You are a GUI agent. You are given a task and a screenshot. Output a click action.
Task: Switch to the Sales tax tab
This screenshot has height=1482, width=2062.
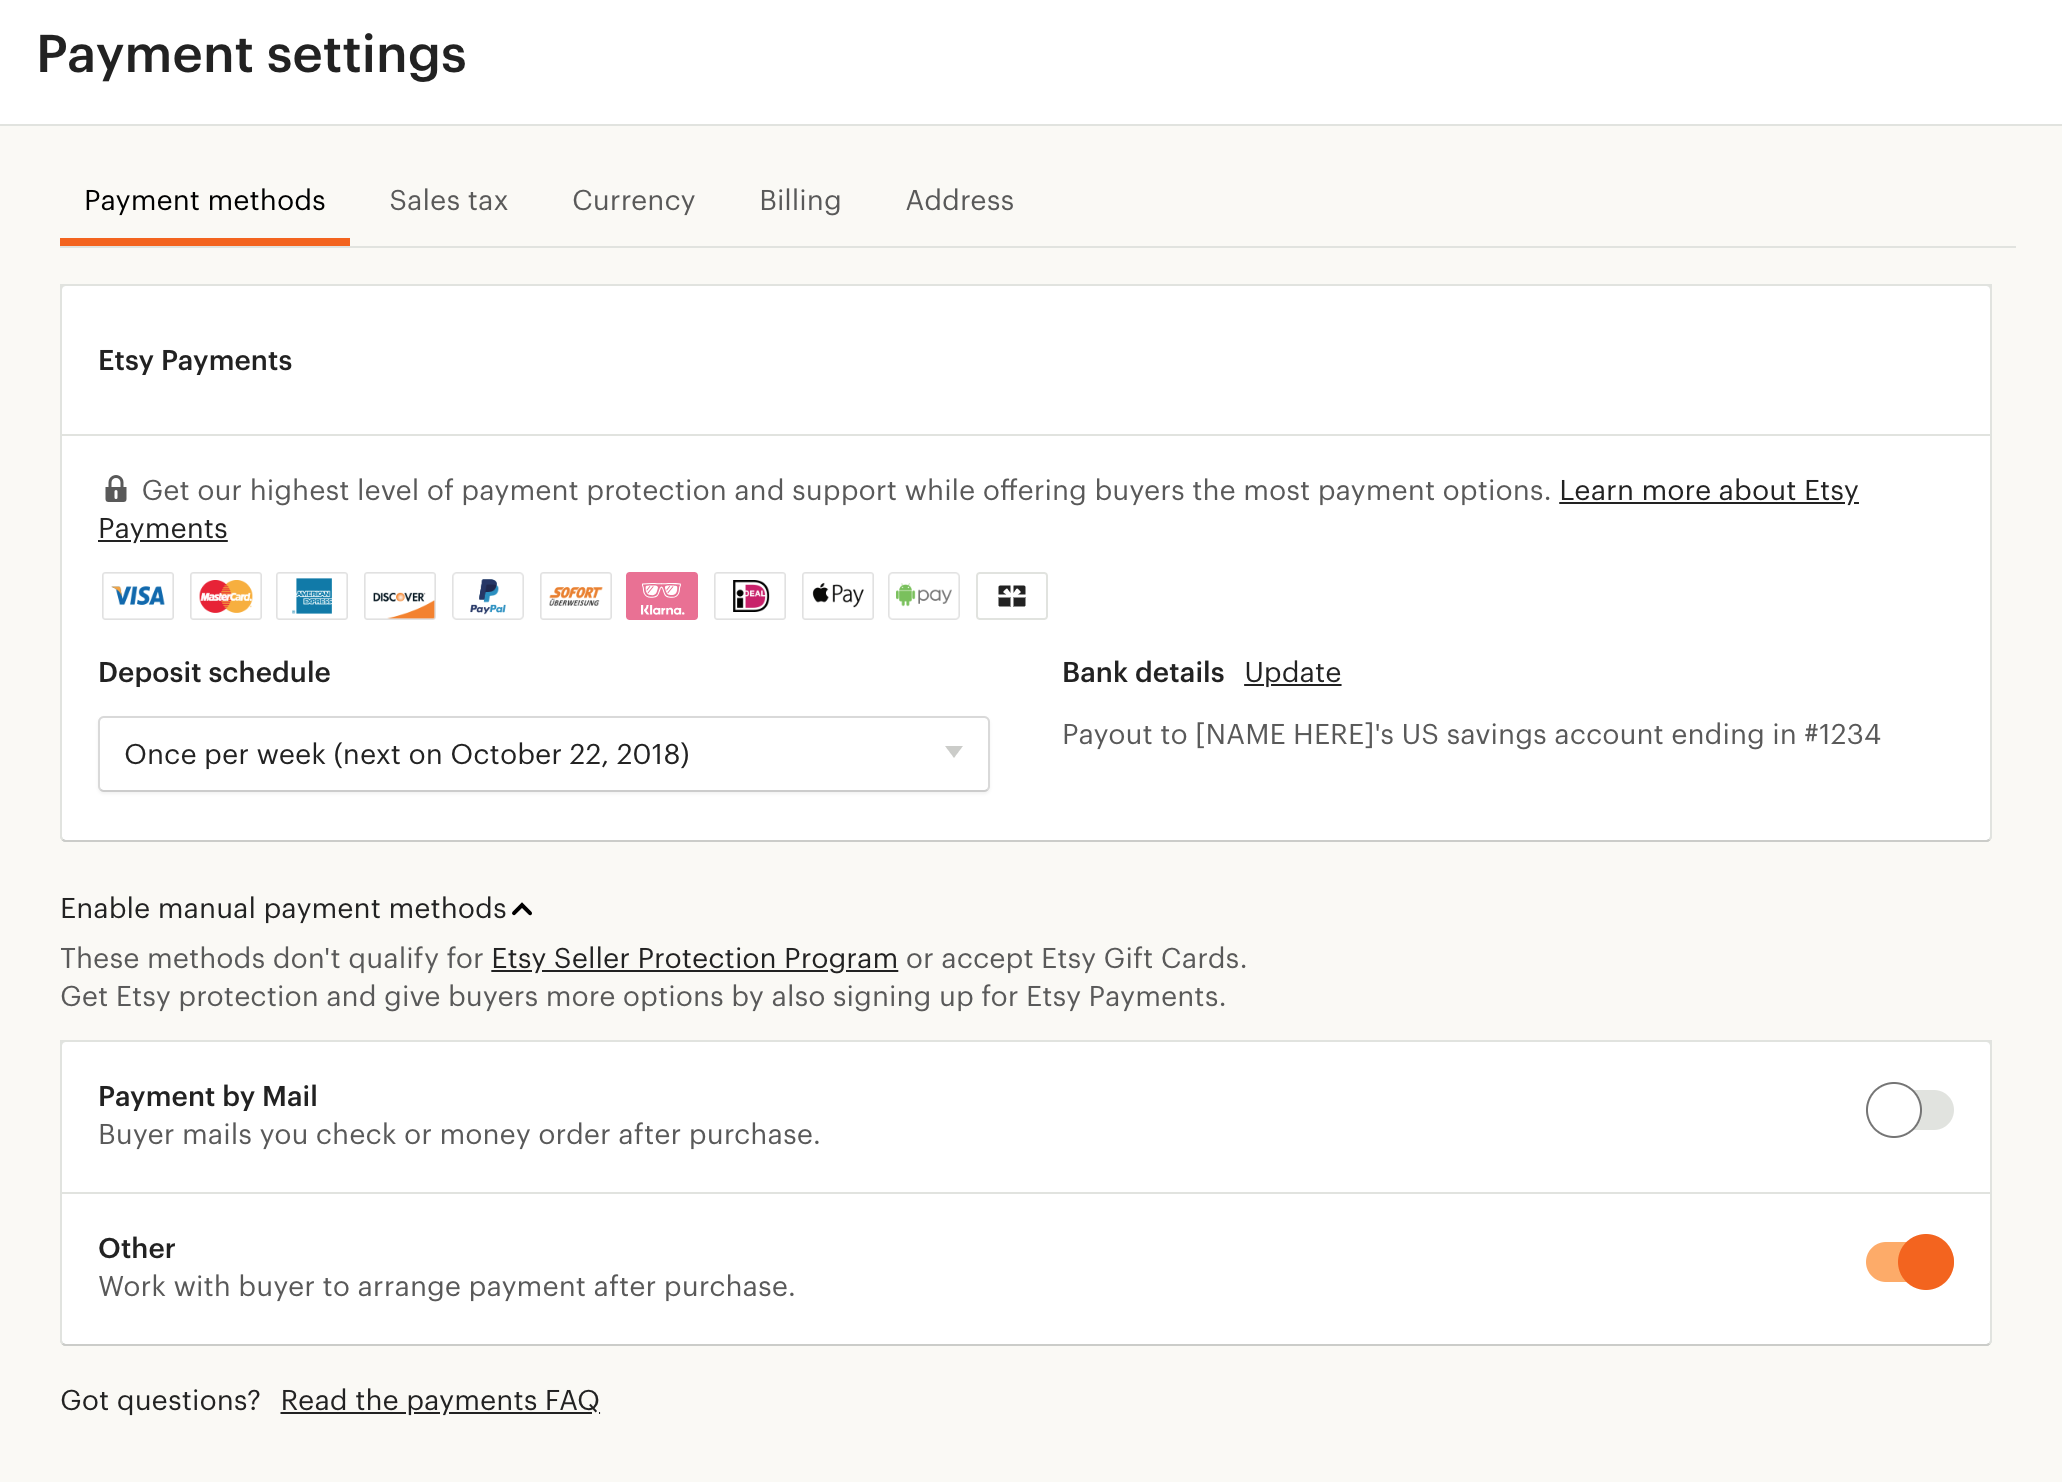(448, 200)
